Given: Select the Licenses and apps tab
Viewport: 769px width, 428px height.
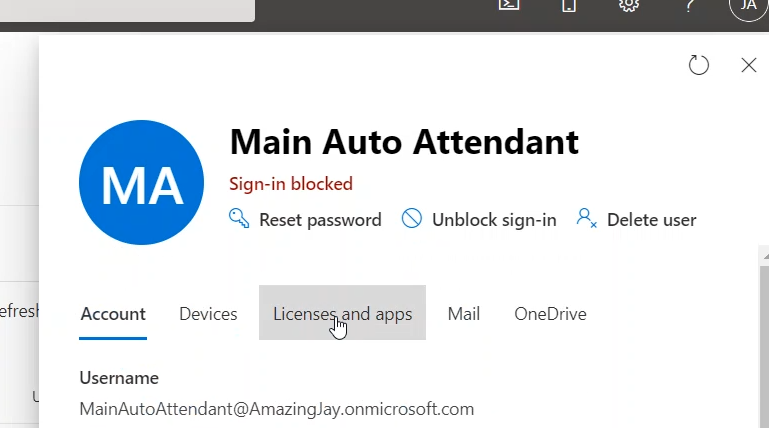Looking at the screenshot, I should point(342,314).
